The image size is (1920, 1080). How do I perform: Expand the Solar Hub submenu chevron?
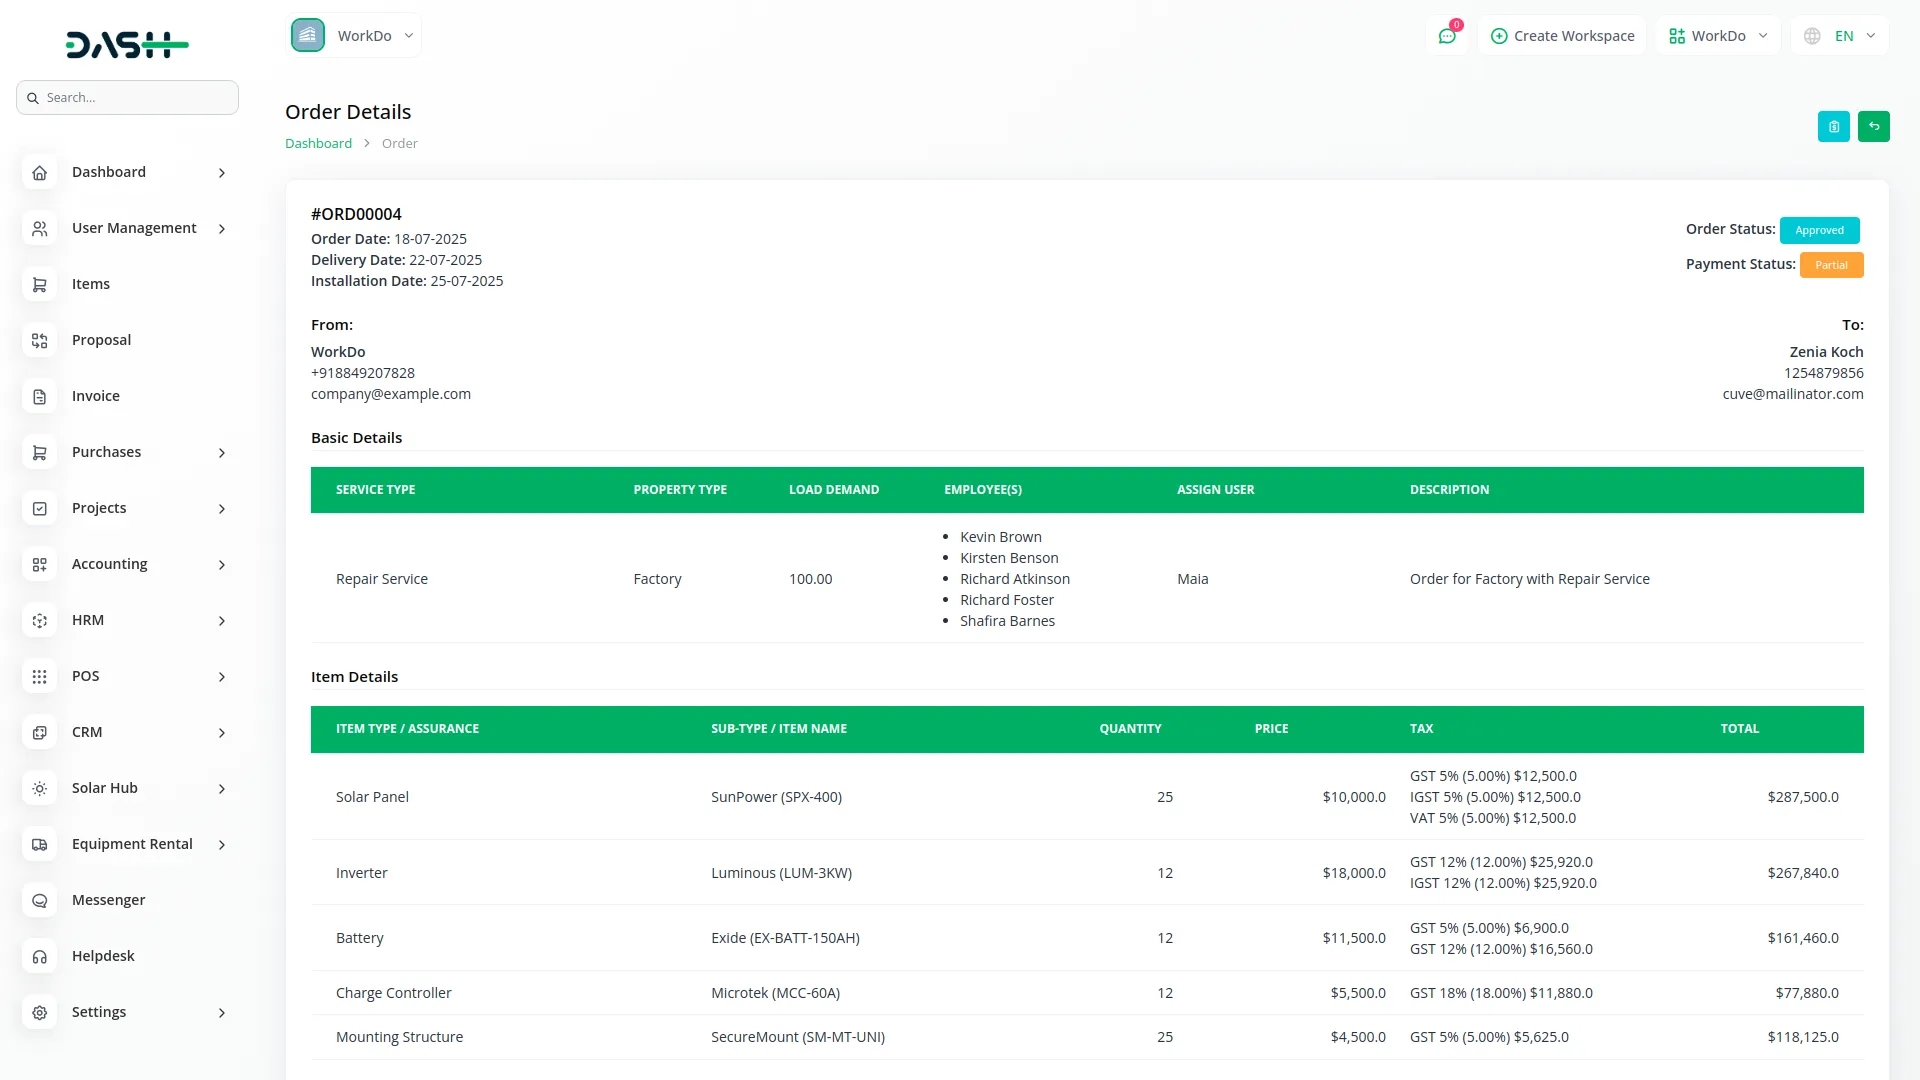click(222, 789)
